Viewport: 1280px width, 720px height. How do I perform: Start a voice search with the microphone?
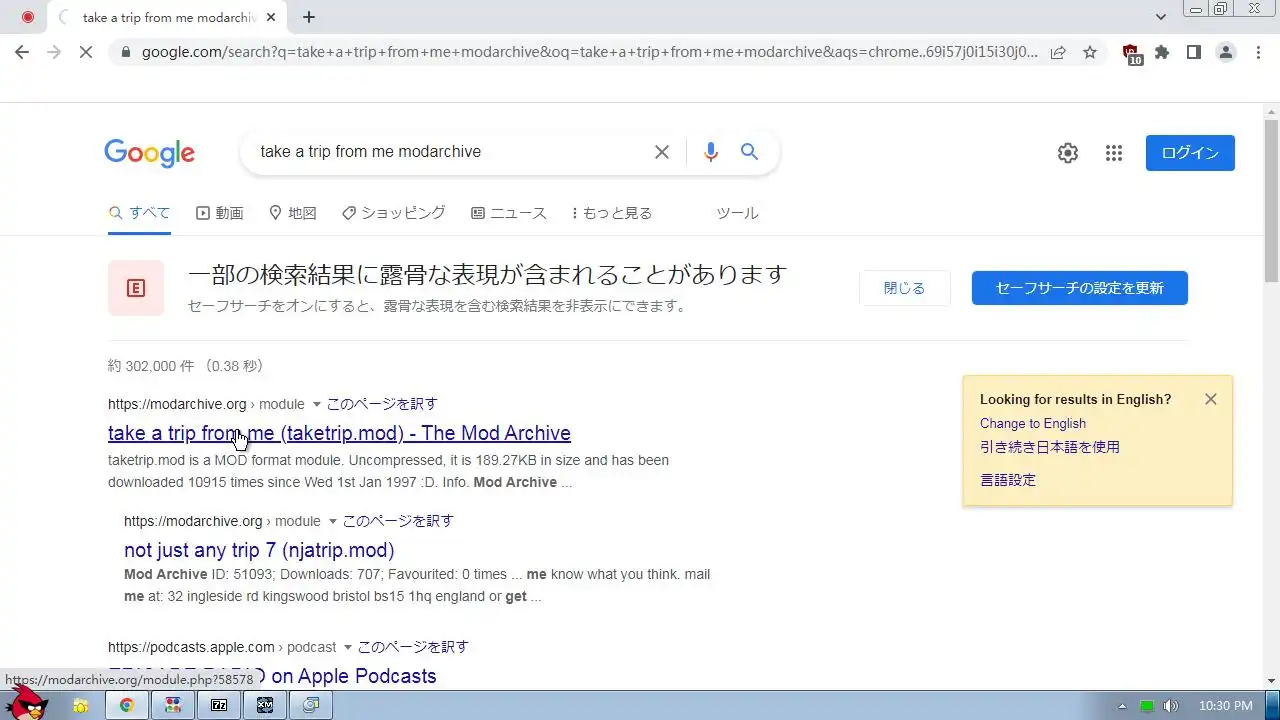(711, 152)
